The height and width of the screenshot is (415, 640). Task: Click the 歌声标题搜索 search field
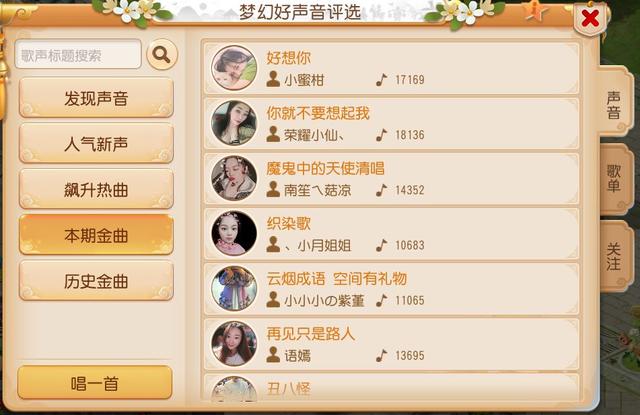point(78,54)
